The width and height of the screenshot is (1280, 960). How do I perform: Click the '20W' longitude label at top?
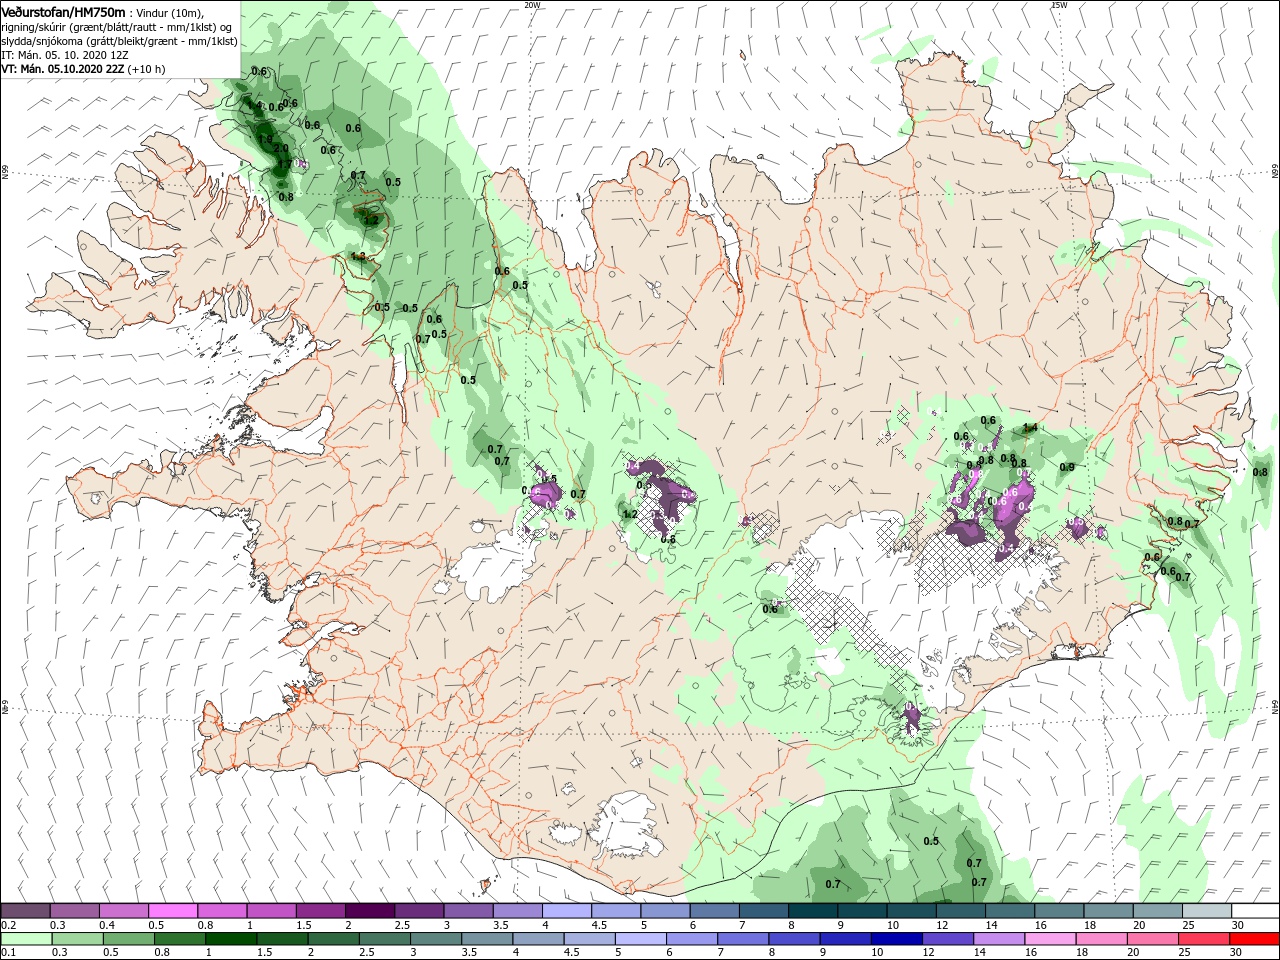[x=532, y=5]
